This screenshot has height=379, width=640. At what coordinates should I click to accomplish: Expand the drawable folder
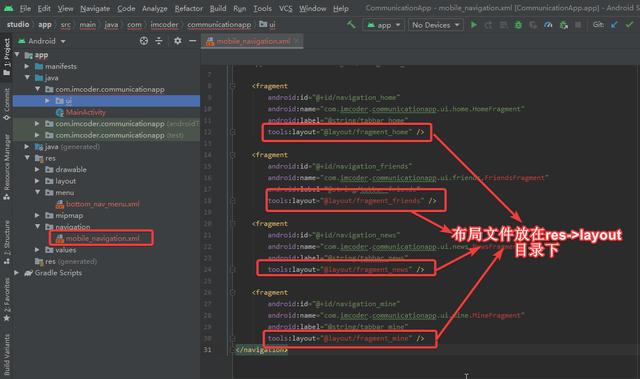pyautogui.click(x=37, y=169)
